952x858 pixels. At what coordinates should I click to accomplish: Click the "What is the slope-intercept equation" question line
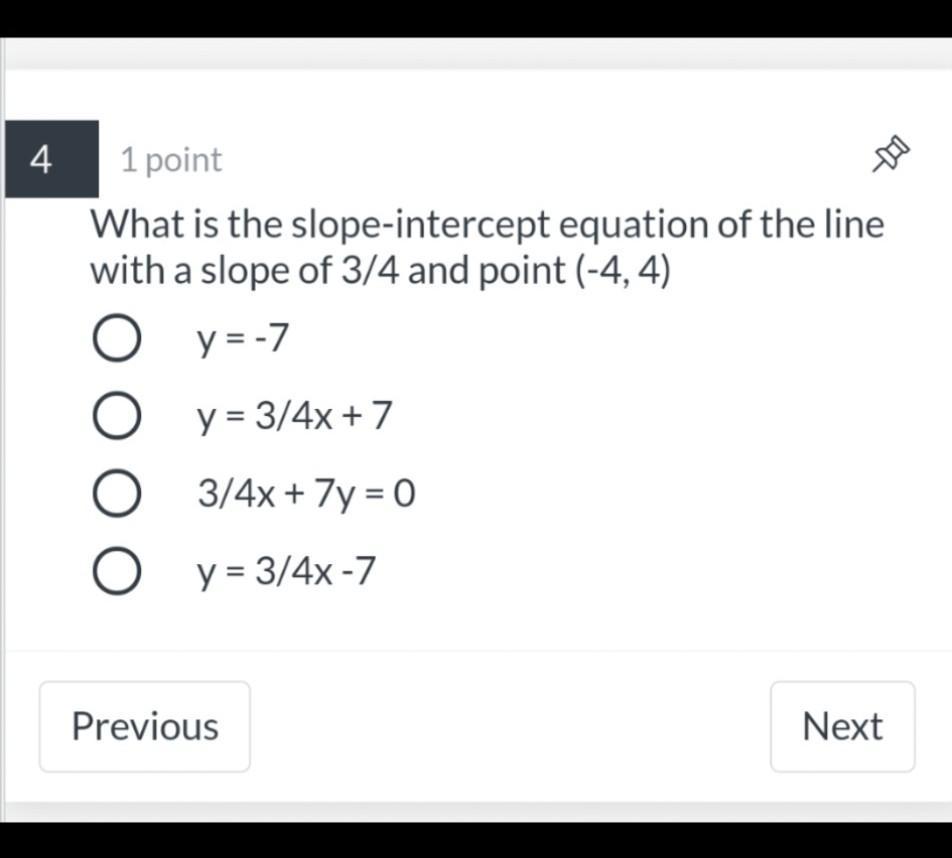point(488,225)
